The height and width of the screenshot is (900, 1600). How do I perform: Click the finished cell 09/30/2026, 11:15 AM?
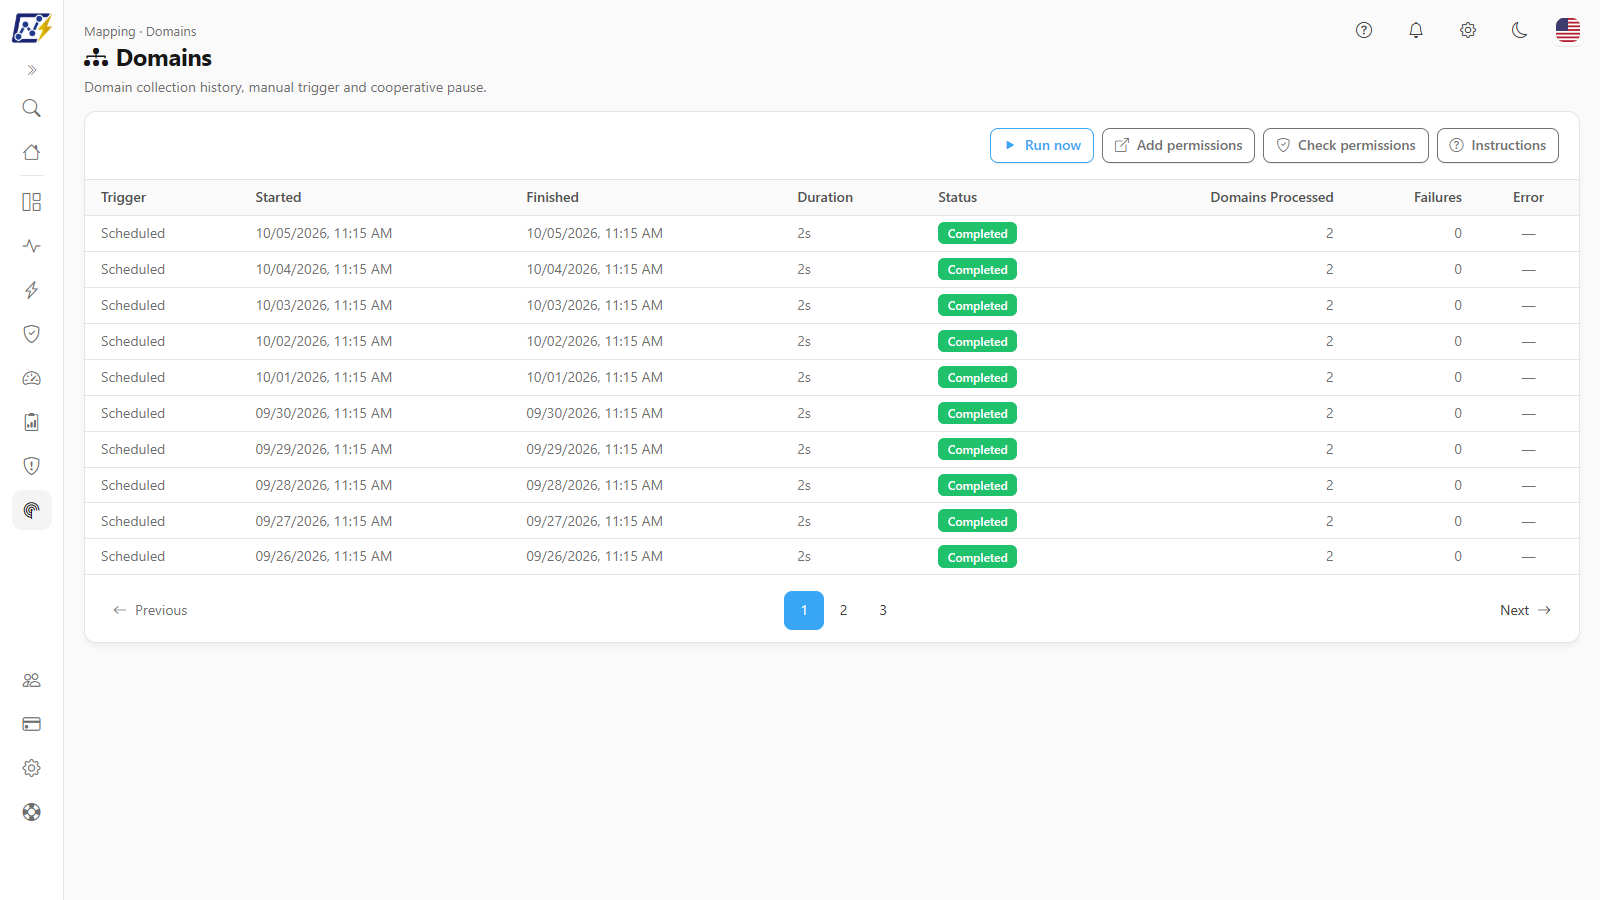[595, 413]
